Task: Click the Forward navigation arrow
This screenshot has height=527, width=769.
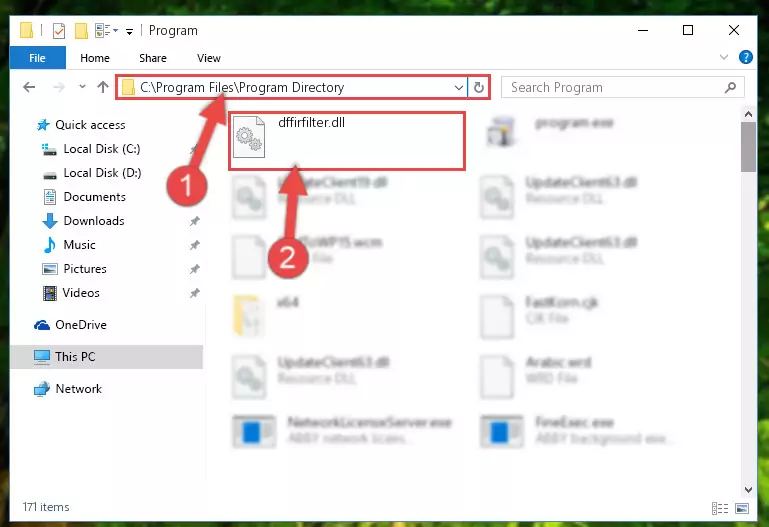Action: click(x=58, y=87)
